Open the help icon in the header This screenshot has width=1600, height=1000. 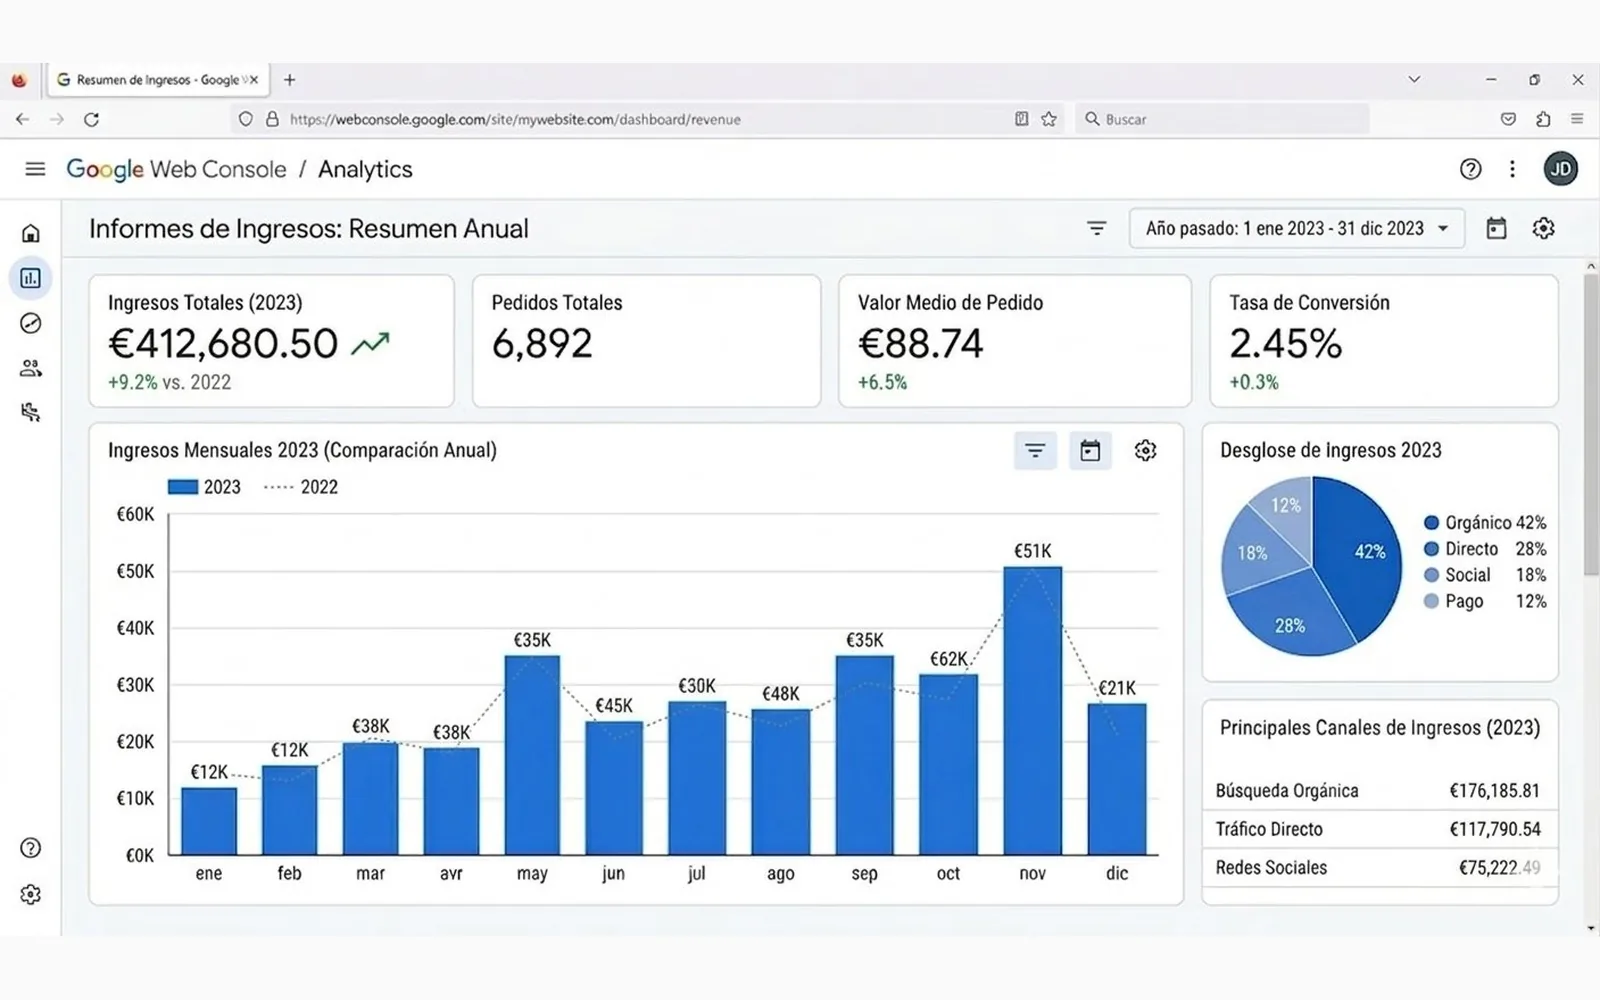1470,169
